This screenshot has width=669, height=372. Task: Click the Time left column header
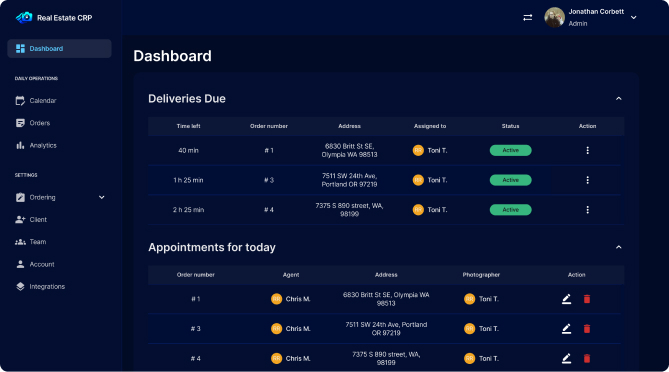[188, 126]
